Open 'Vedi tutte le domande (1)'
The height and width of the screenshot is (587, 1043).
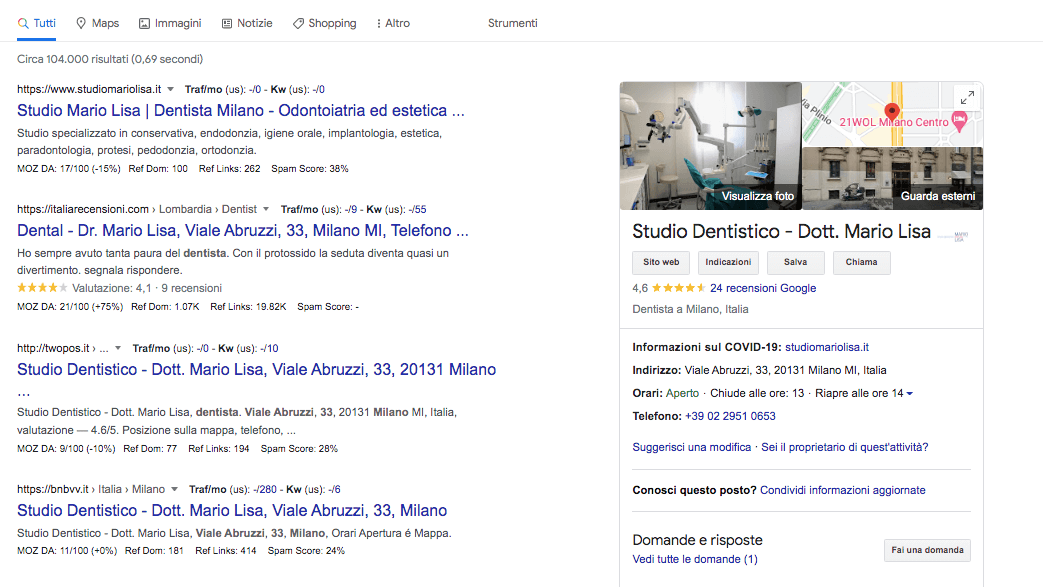[695, 560]
